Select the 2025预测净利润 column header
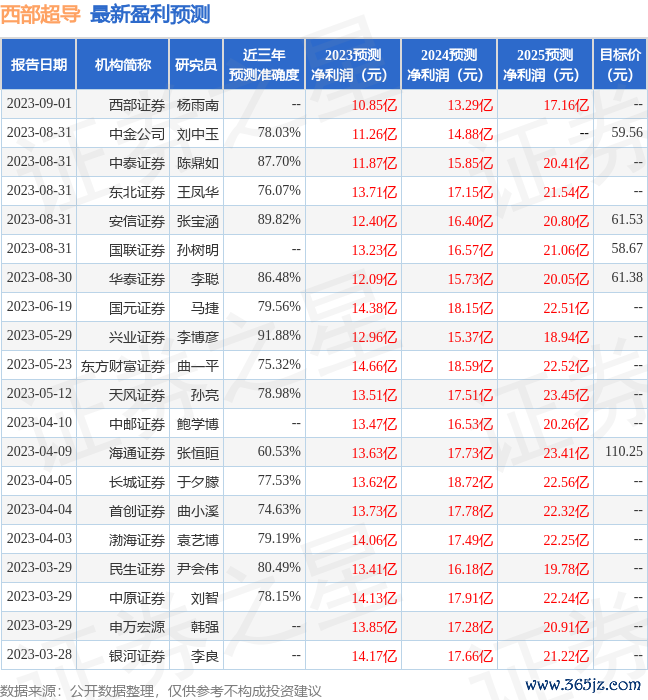Image resolution: width=648 pixels, height=700 pixels. (x=545, y=64)
